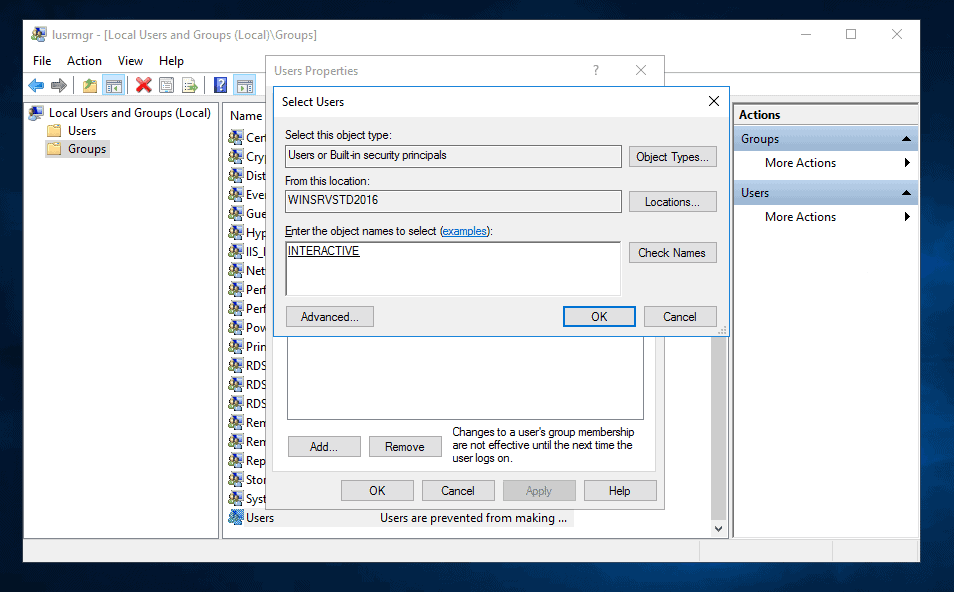Toggle the Show/Hide Console Tree icon
The height and width of the screenshot is (592, 954).
click(x=113, y=86)
